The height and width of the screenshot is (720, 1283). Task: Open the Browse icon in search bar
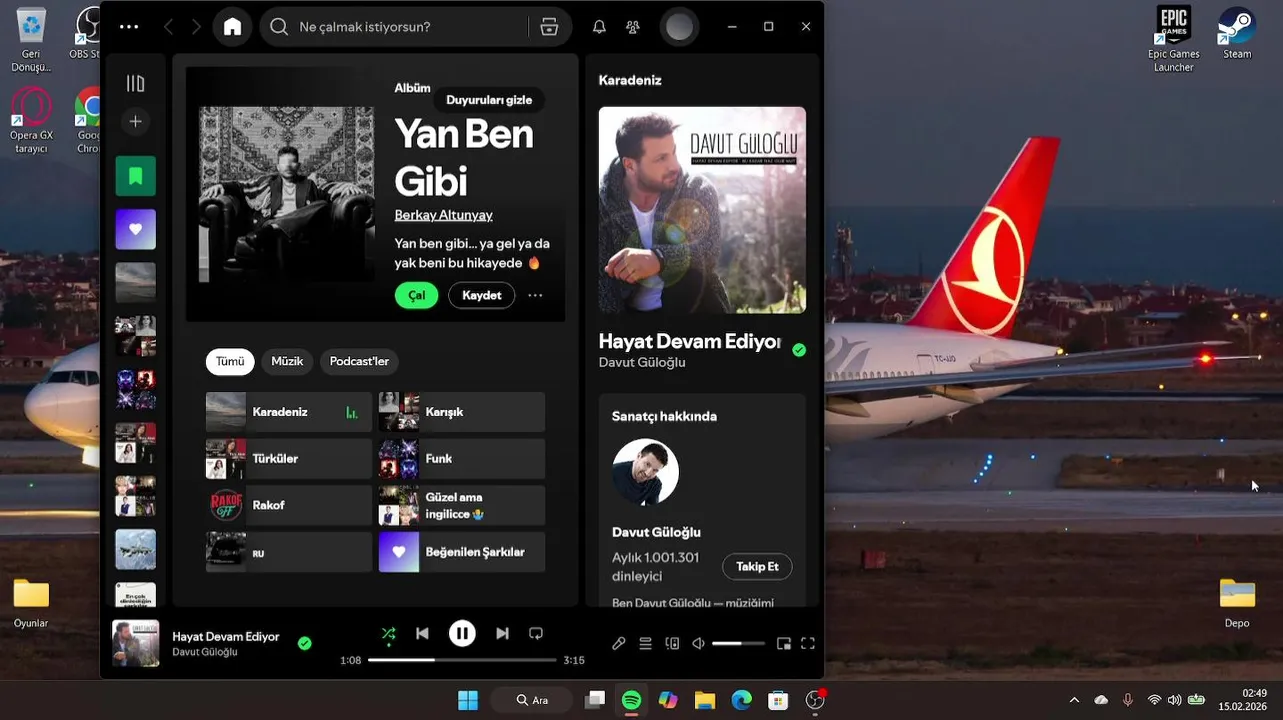click(549, 27)
